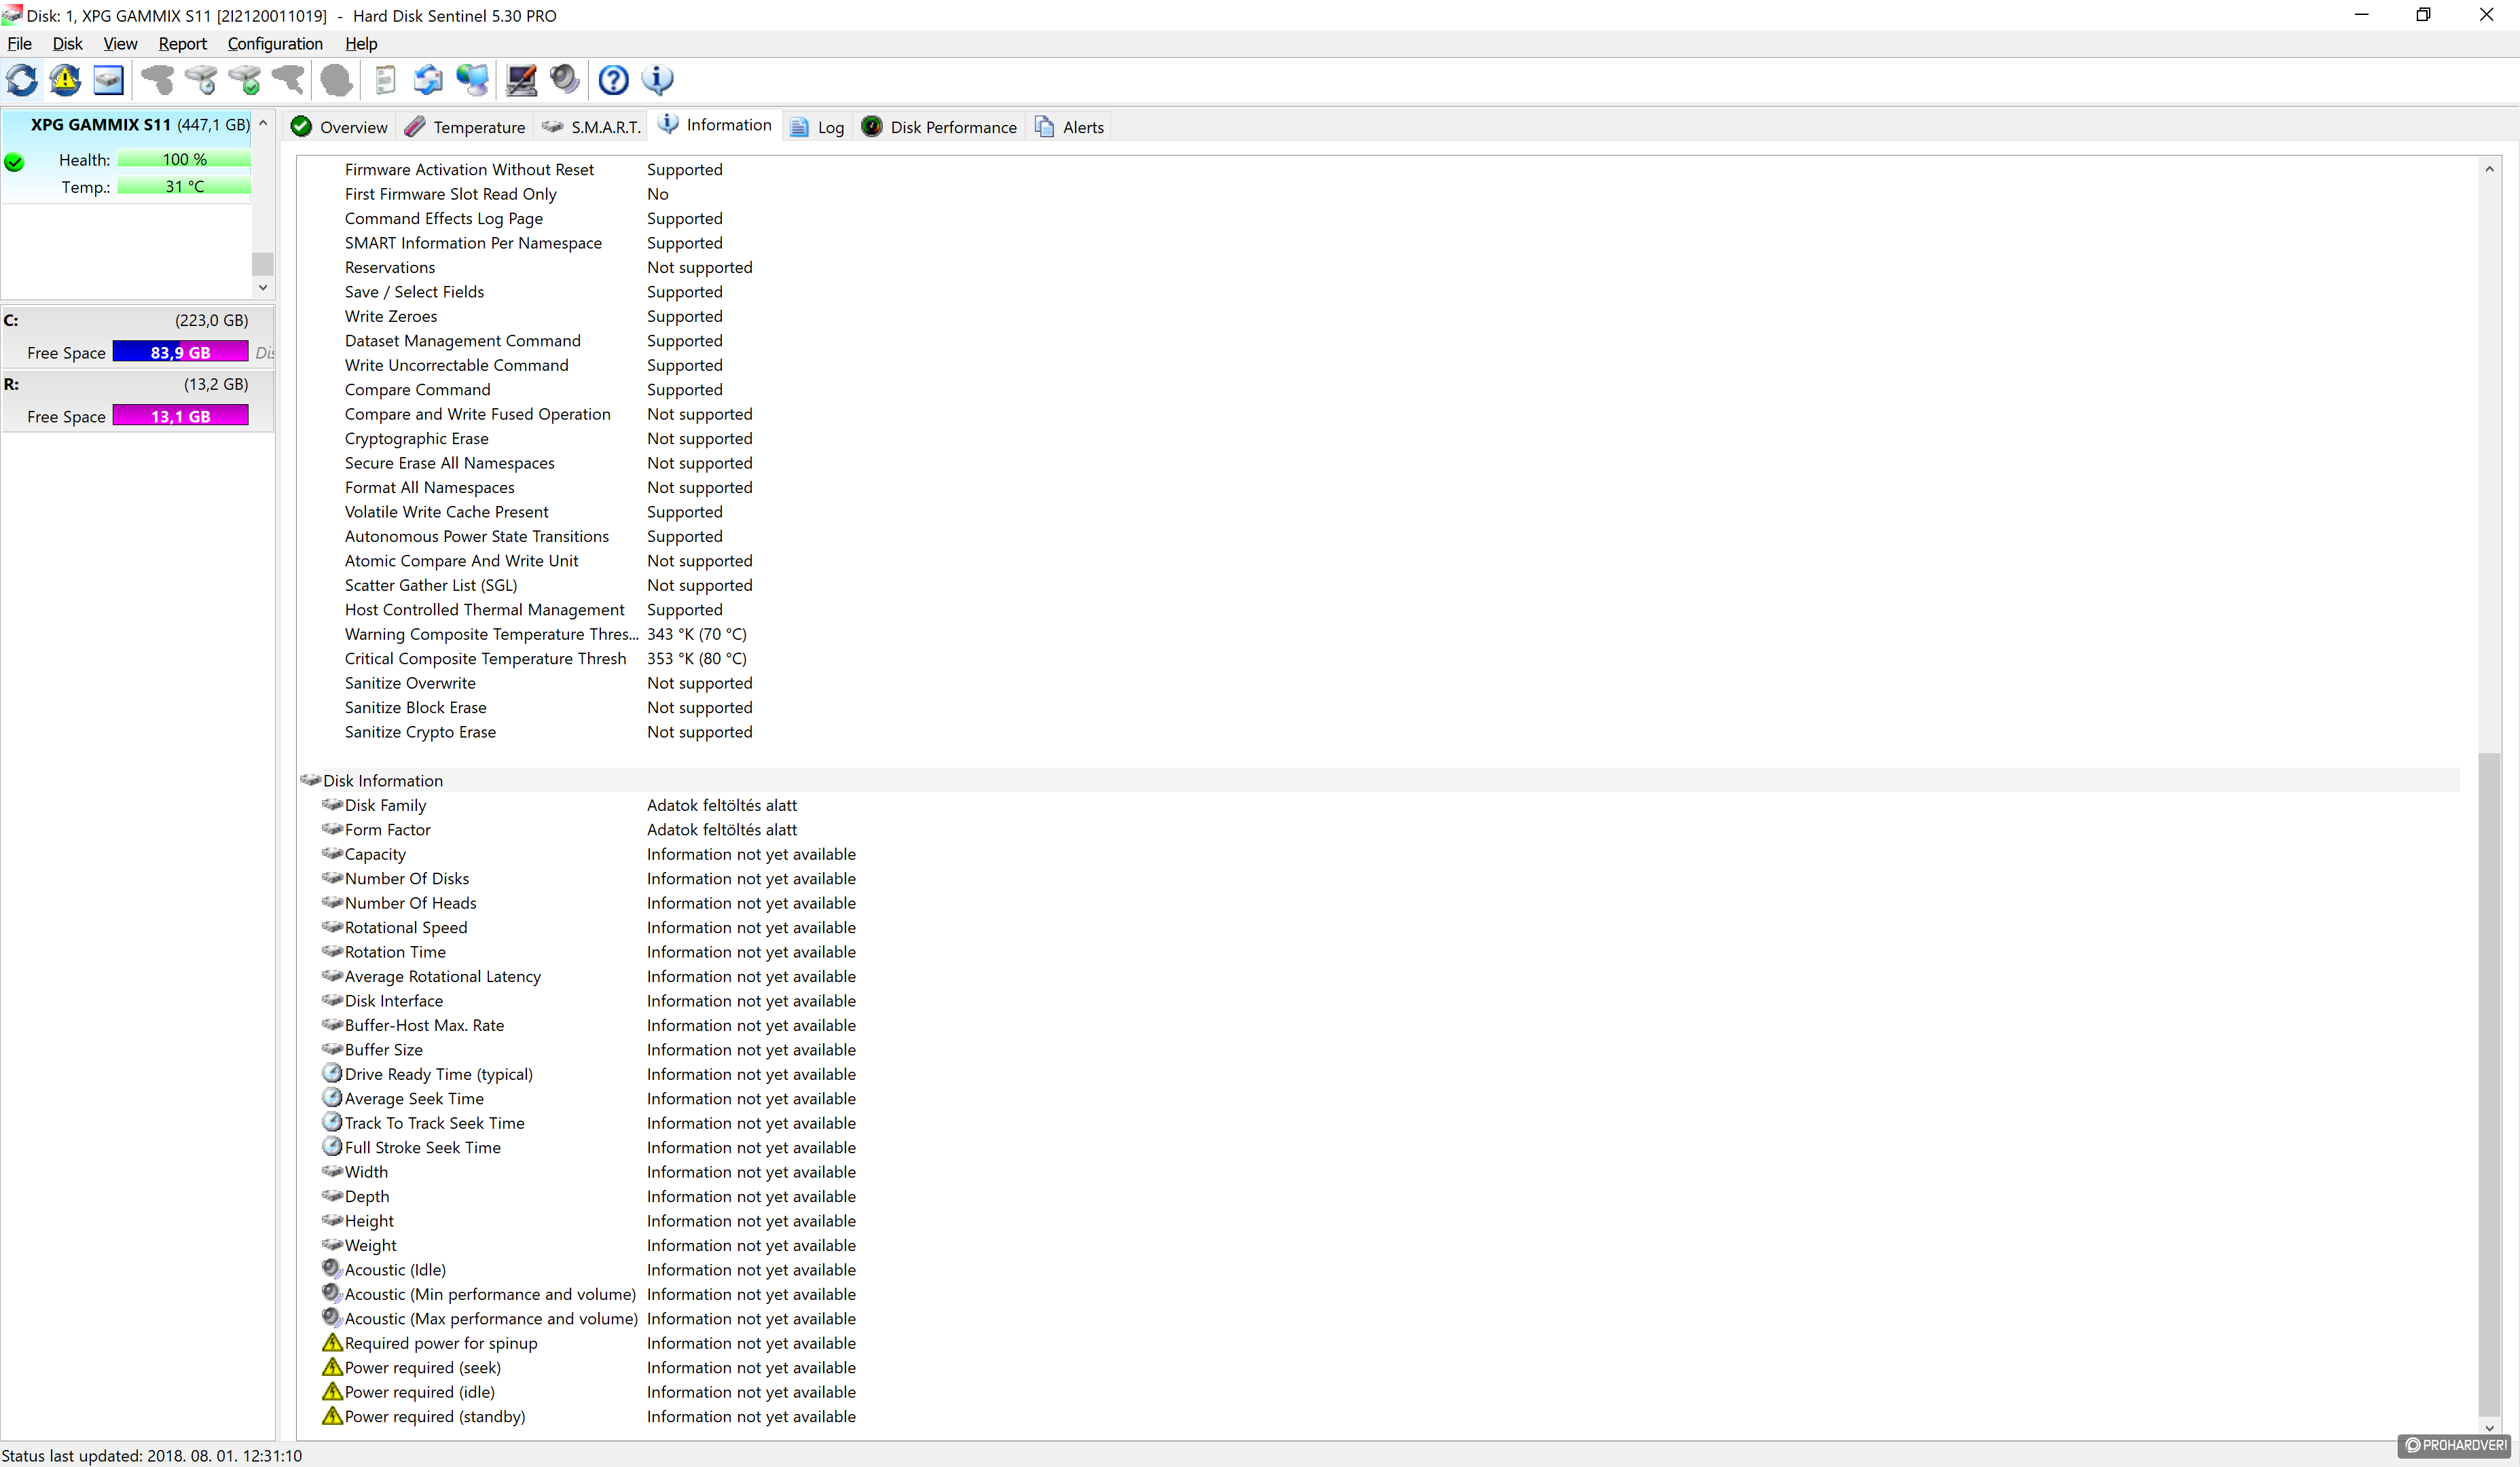Click the blue info bubble toolbar icon
Viewport: 2520px width, 1467px height.
[x=657, y=80]
